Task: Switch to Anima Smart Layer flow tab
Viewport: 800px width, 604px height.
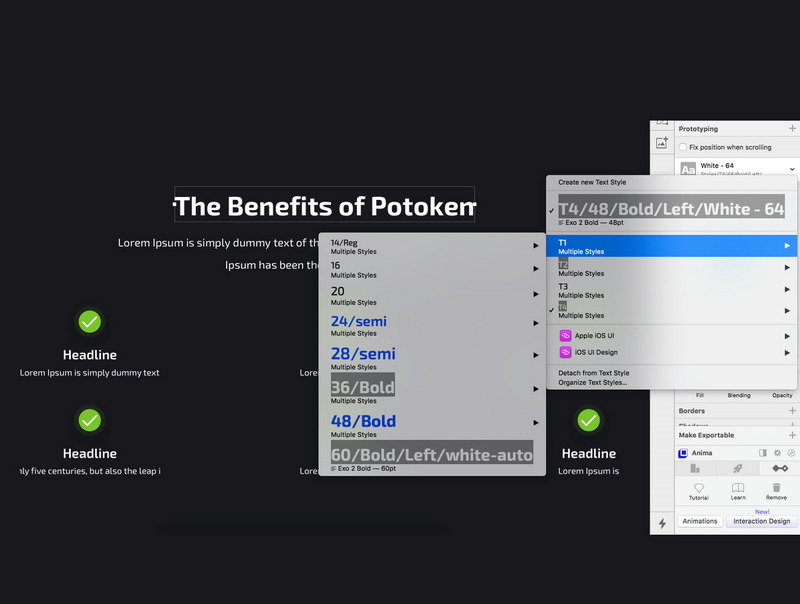Action: pyautogui.click(x=780, y=468)
